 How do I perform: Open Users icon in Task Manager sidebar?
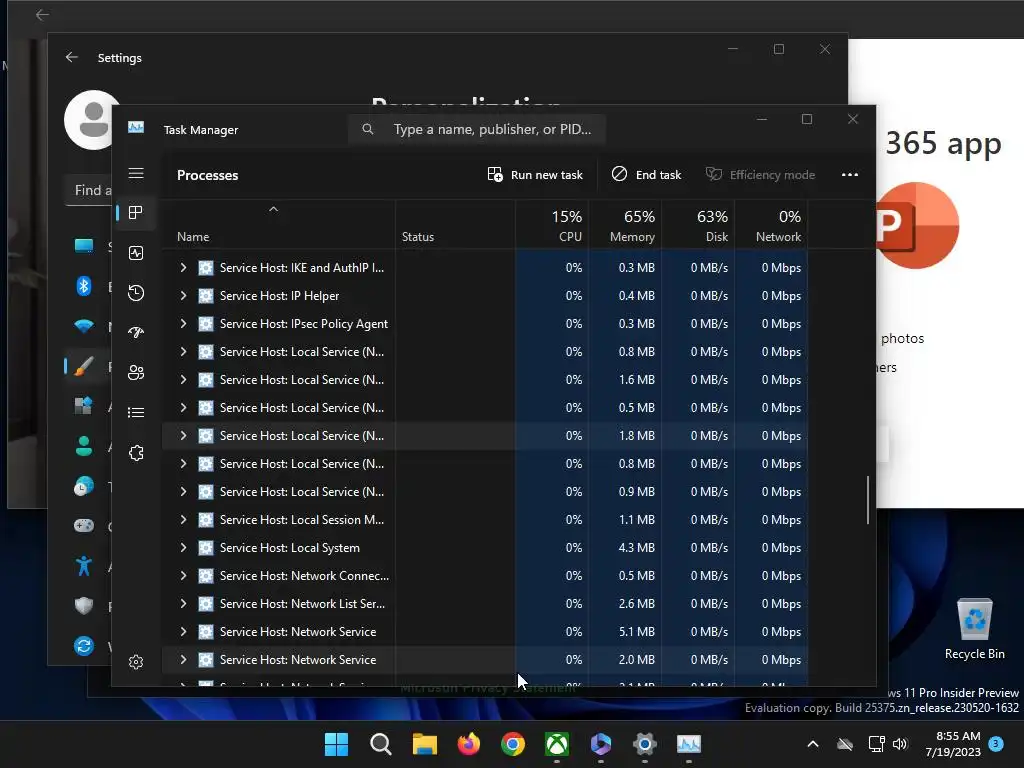click(x=136, y=372)
